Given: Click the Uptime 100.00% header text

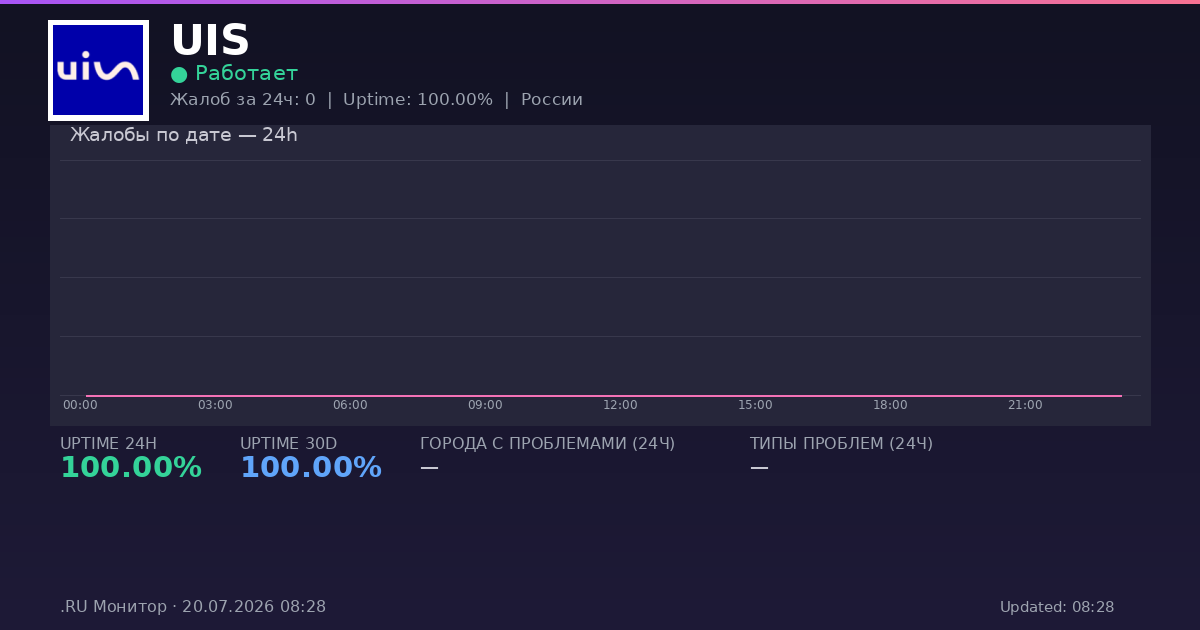Looking at the screenshot, I should (x=418, y=100).
